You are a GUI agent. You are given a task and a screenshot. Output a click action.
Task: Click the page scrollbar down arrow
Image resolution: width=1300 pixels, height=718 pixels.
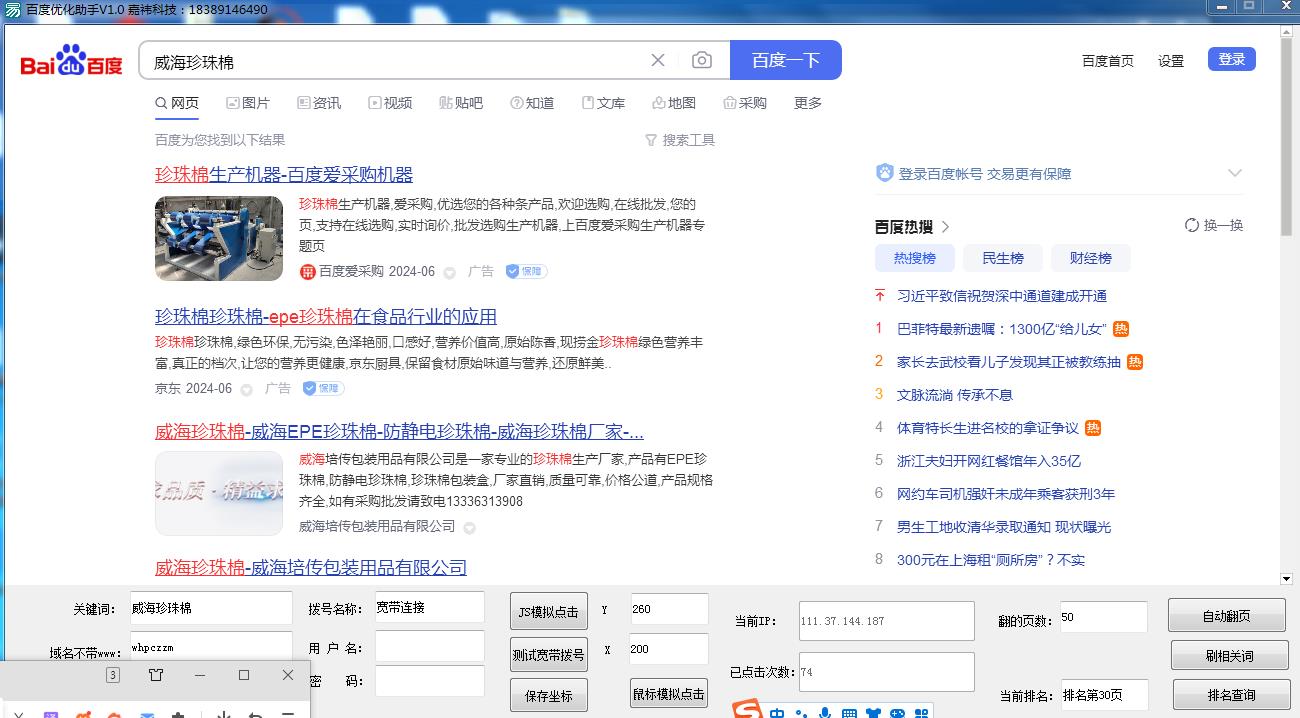1286,578
